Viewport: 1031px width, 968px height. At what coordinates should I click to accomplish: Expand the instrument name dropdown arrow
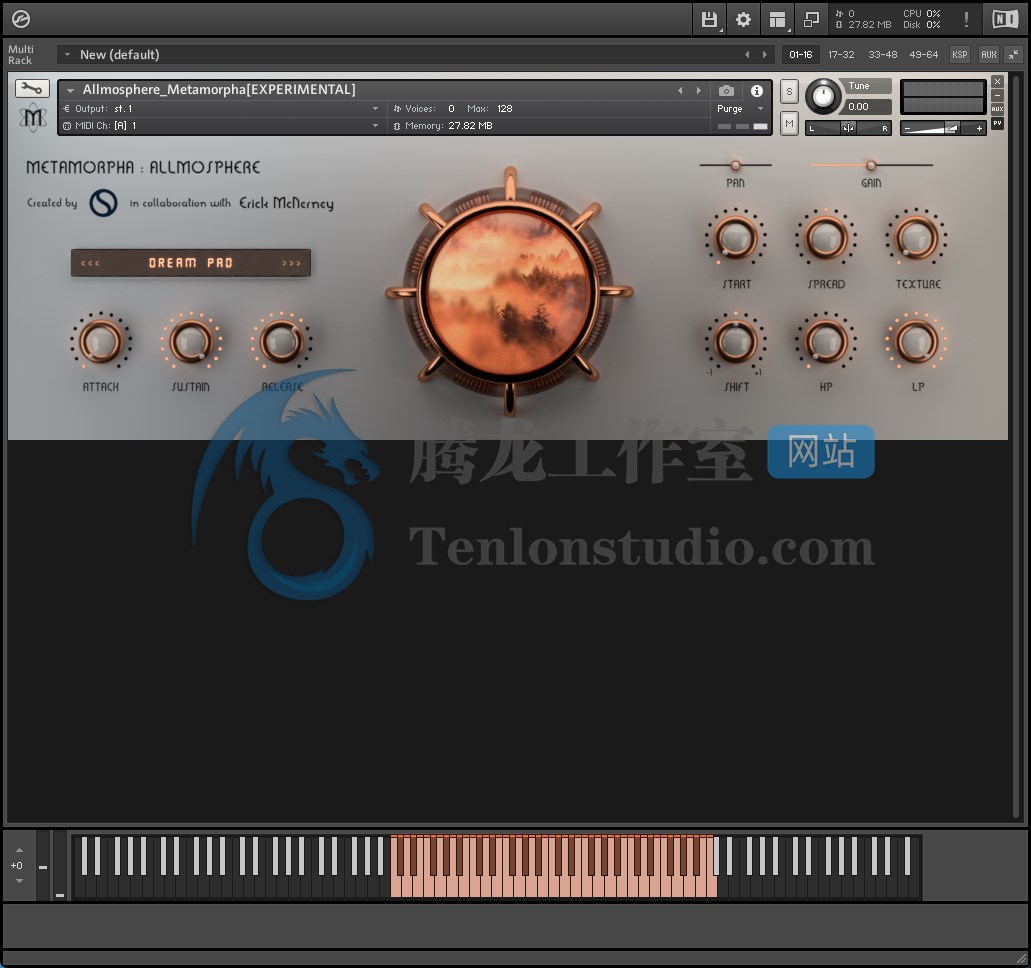(70, 91)
